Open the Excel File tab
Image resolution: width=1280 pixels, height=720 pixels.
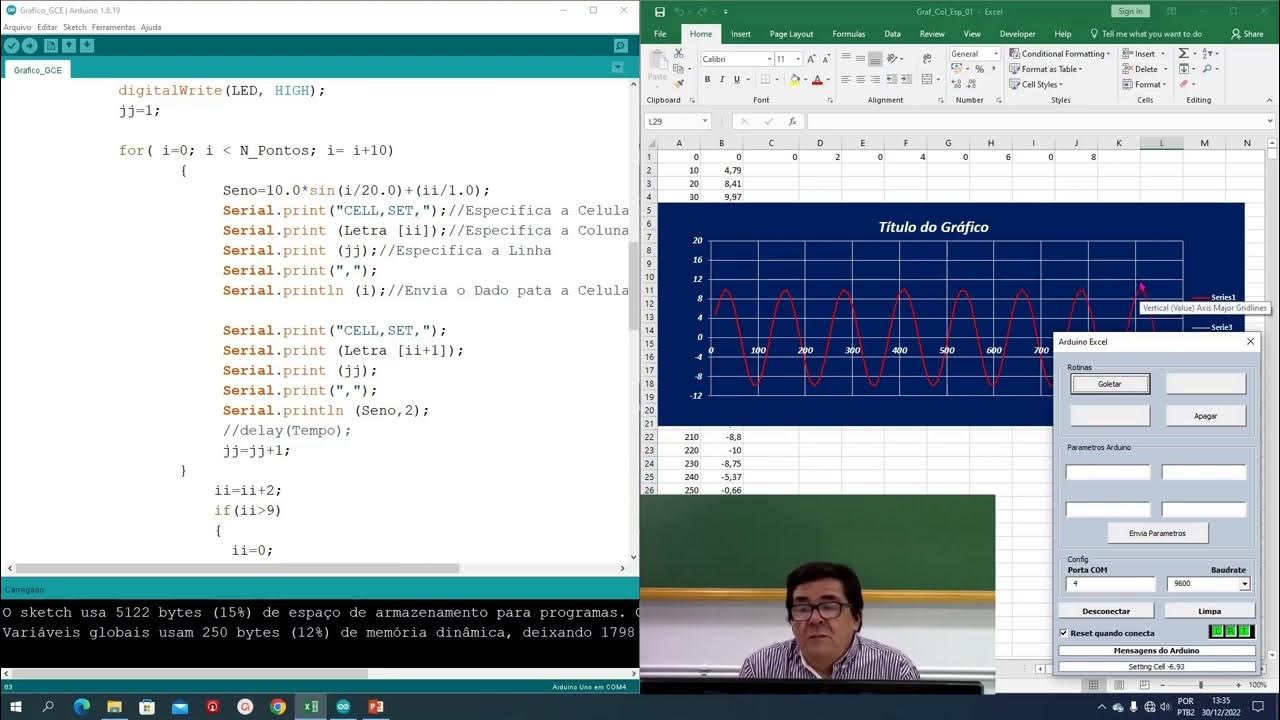[660, 34]
